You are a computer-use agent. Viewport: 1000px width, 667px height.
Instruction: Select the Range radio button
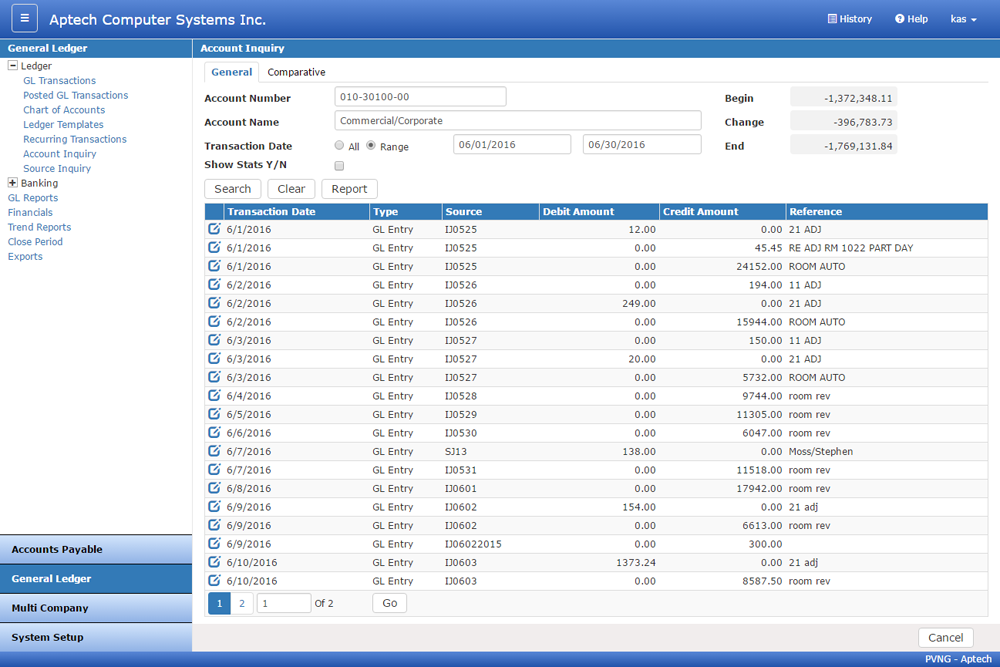click(x=370, y=144)
